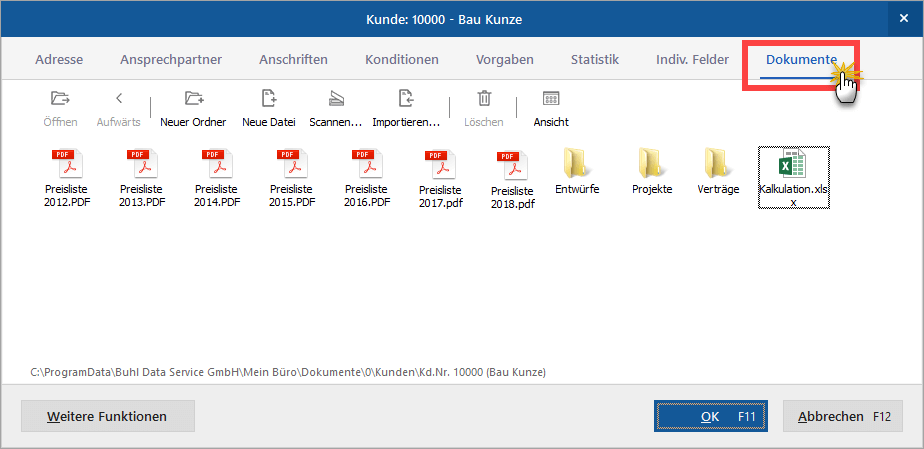Switch to the Adresse tab
This screenshot has height=449, width=924.
pyautogui.click(x=59, y=60)
